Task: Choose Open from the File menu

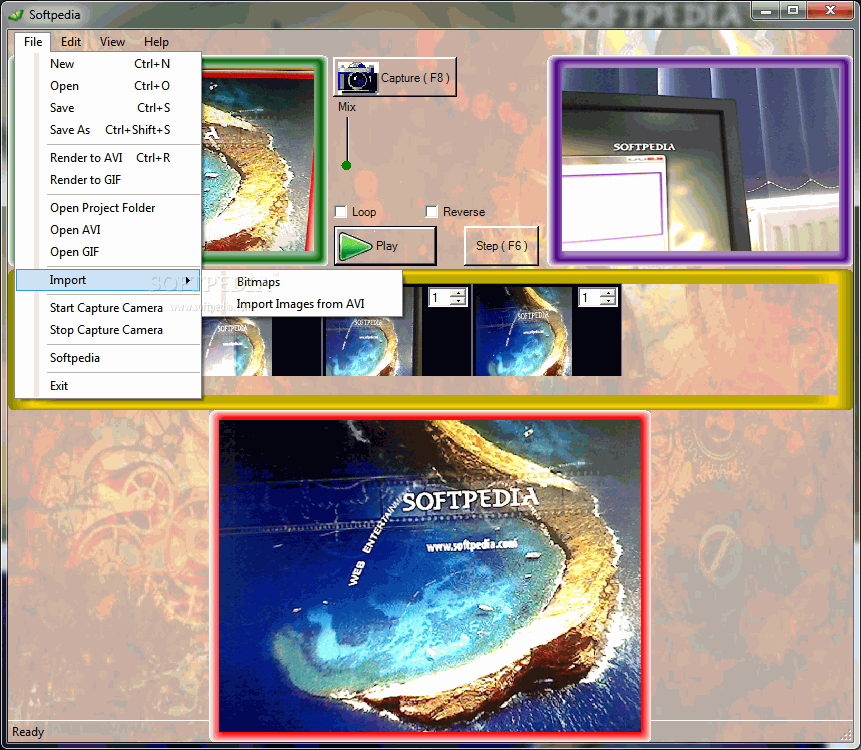Action: click(x=109, y=86)
